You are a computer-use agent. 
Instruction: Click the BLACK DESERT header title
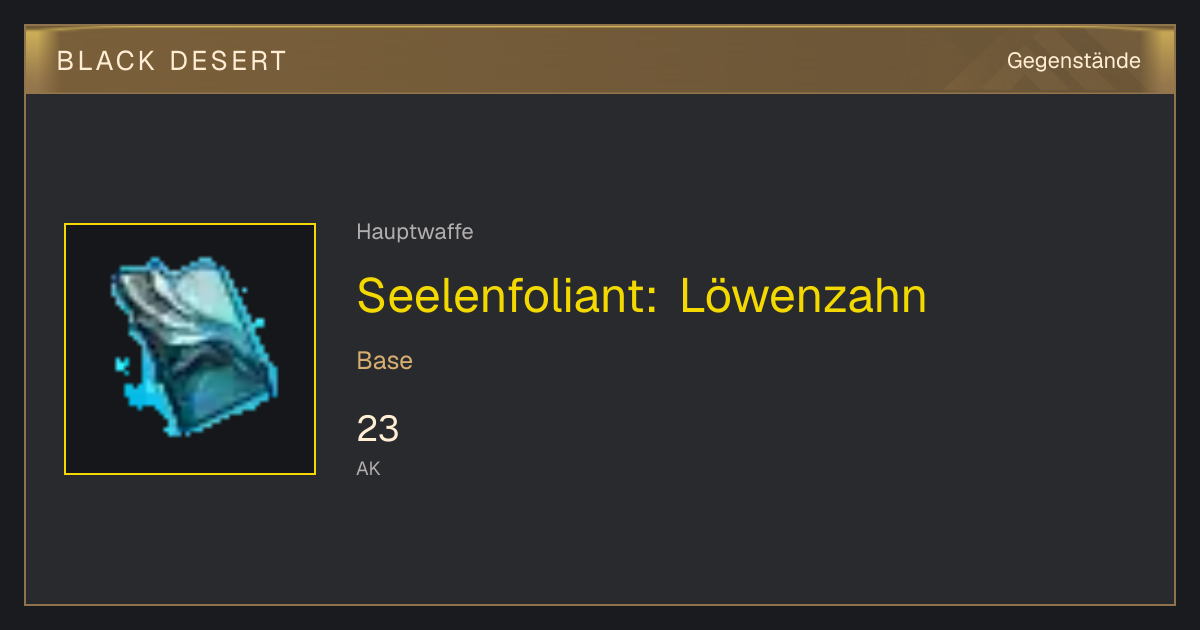click(x=172, y=61)
